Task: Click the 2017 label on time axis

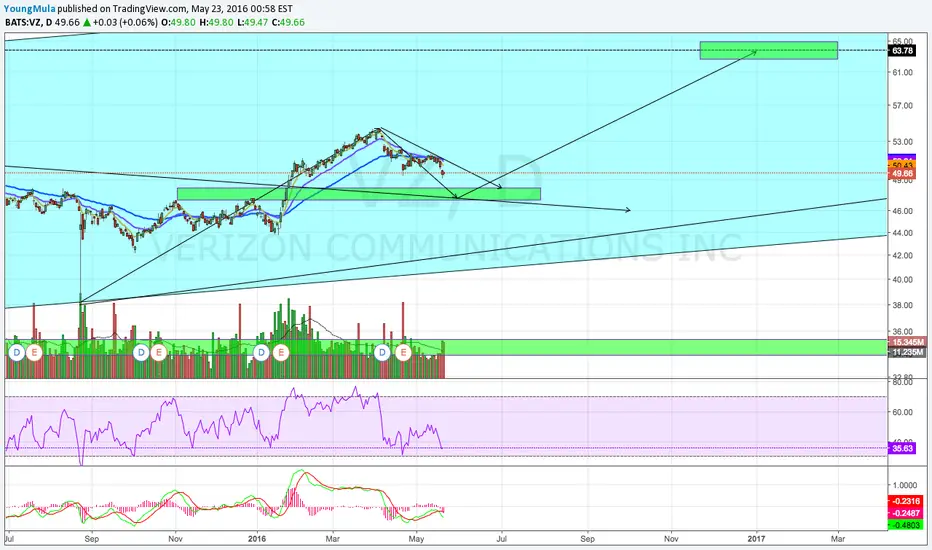Action: [x=756, y=539]
